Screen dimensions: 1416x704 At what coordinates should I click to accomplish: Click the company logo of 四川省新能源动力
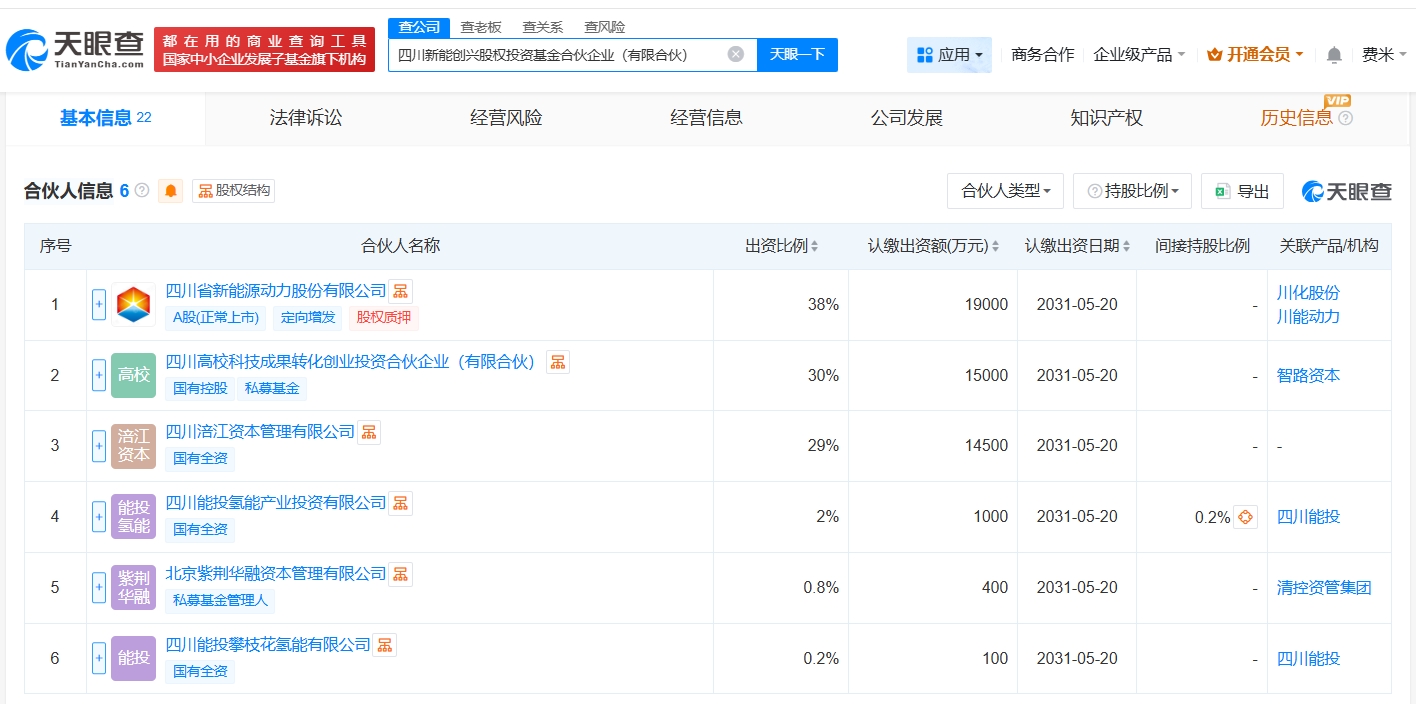click(133, 305)
